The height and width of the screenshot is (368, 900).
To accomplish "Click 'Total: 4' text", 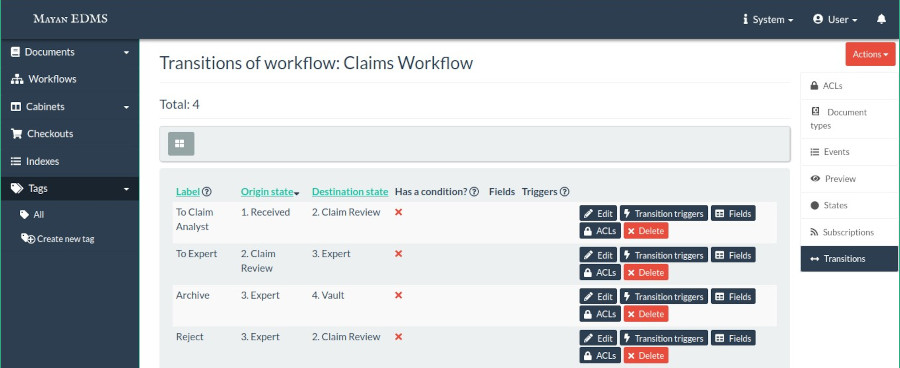I will (180, 104).
